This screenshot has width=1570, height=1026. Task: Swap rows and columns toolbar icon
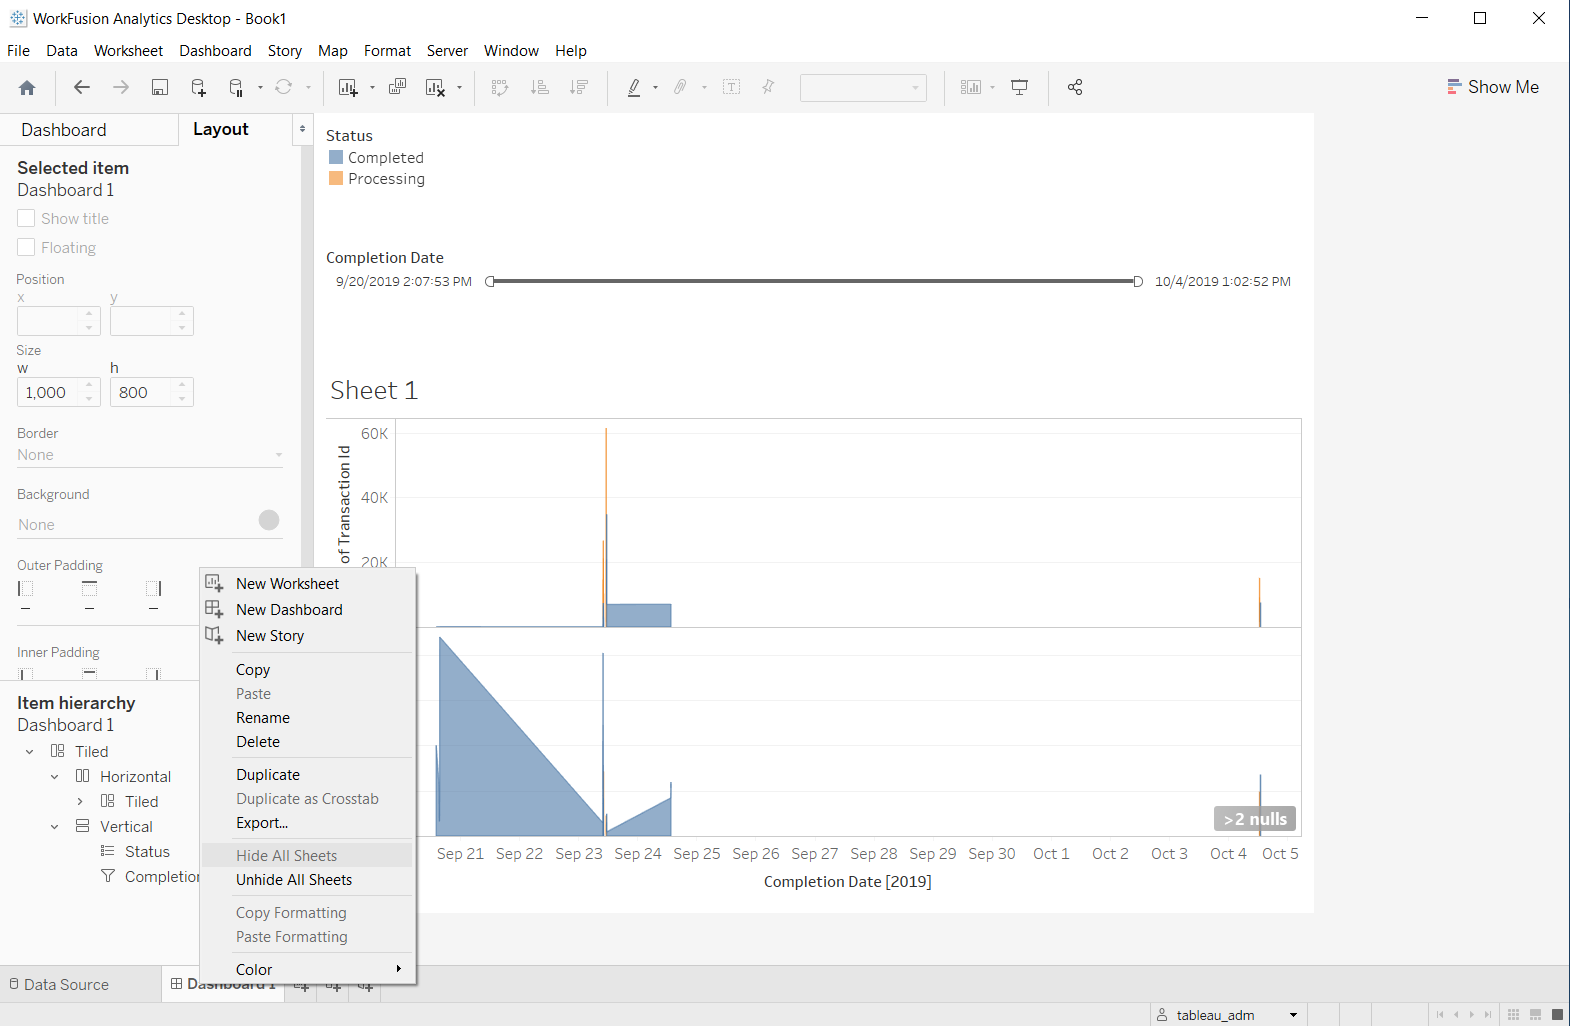pyautogui.click(x=501, y=87)
